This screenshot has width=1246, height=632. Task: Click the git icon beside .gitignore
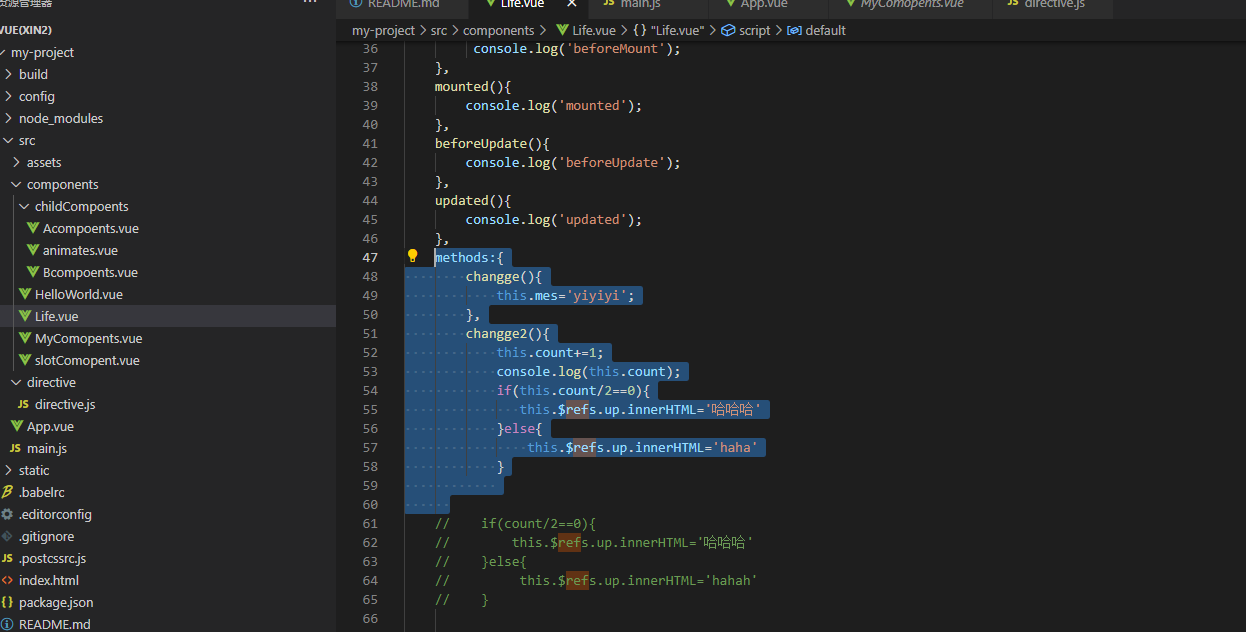coord(8,536)
